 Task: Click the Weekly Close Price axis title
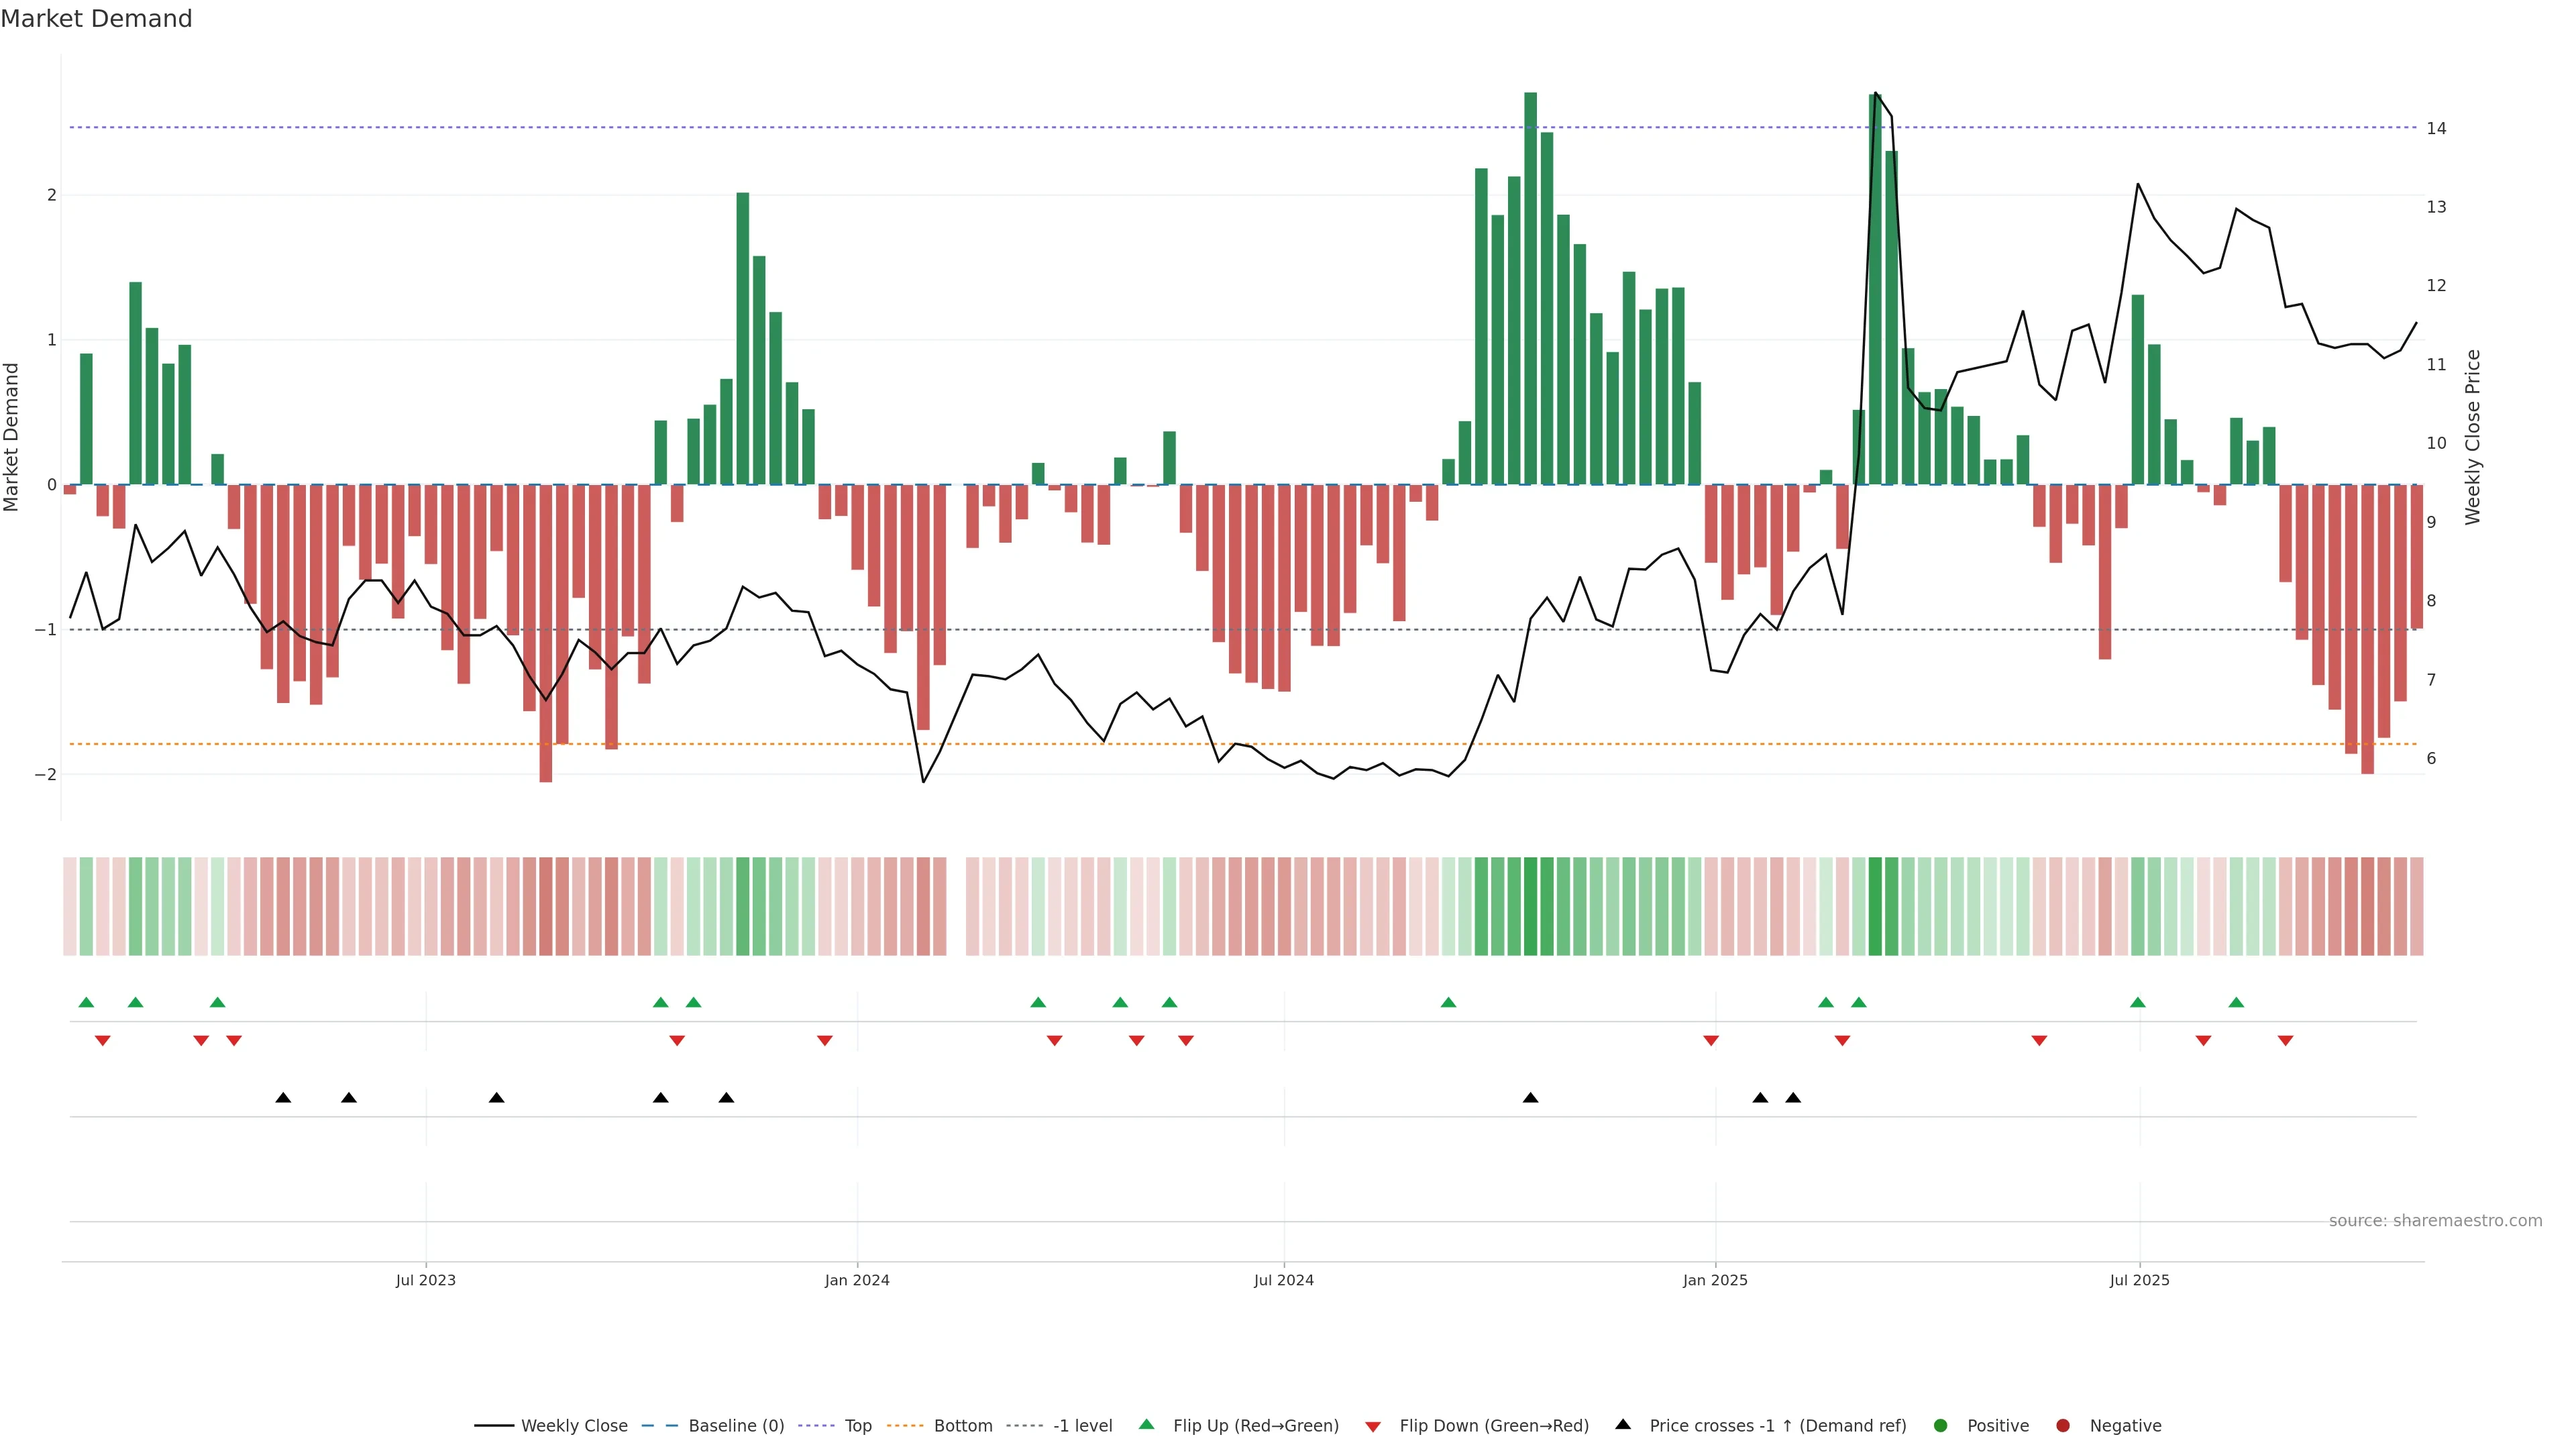pyautogui.click(x=2473, y=437)
